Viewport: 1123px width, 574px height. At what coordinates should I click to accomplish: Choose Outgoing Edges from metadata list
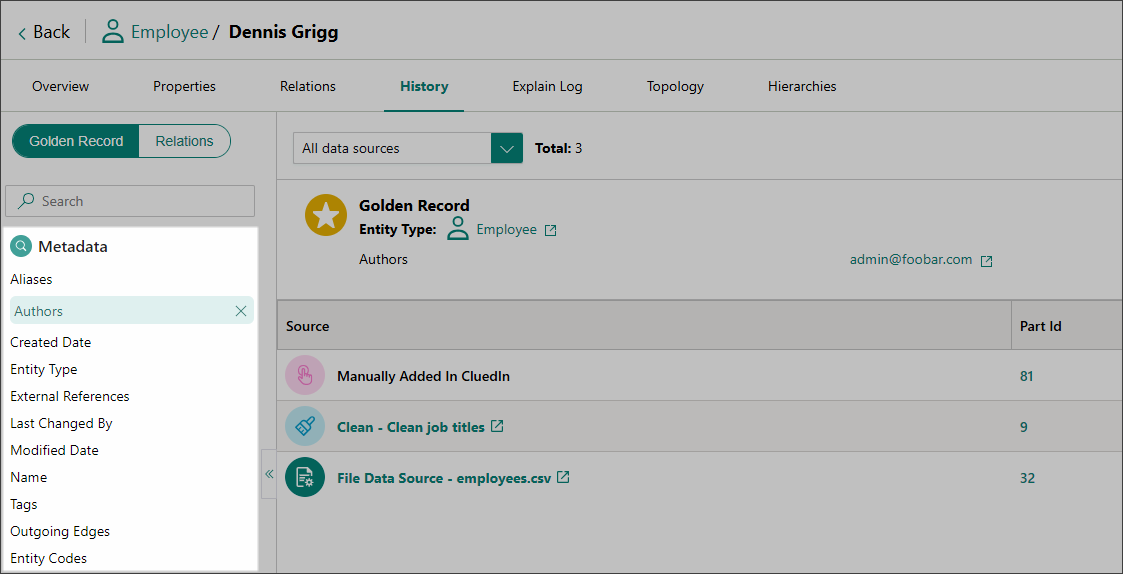60,531
